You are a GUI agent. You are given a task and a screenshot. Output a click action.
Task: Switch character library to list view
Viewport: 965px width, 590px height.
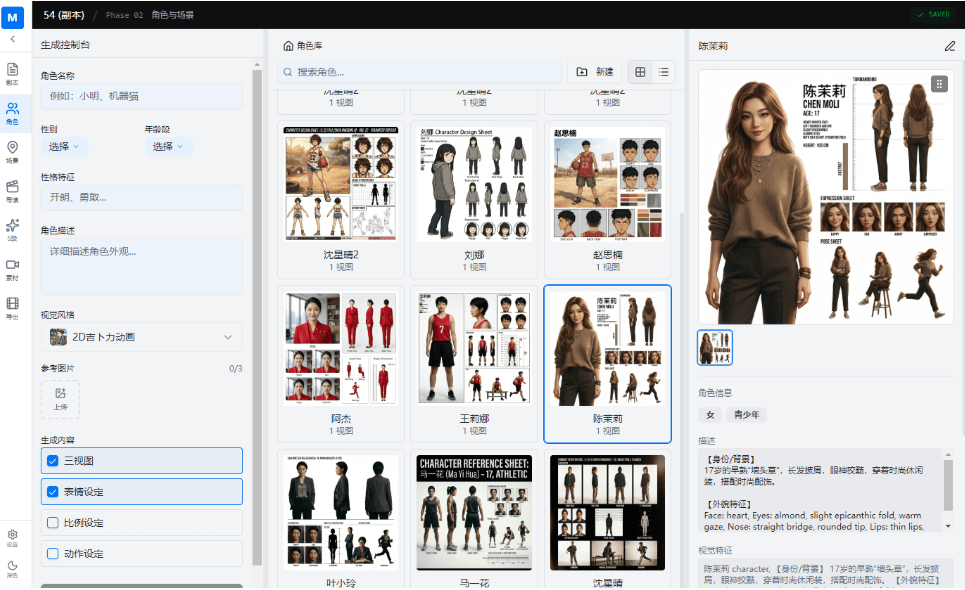pyautogui.click(x=663, y=72)
